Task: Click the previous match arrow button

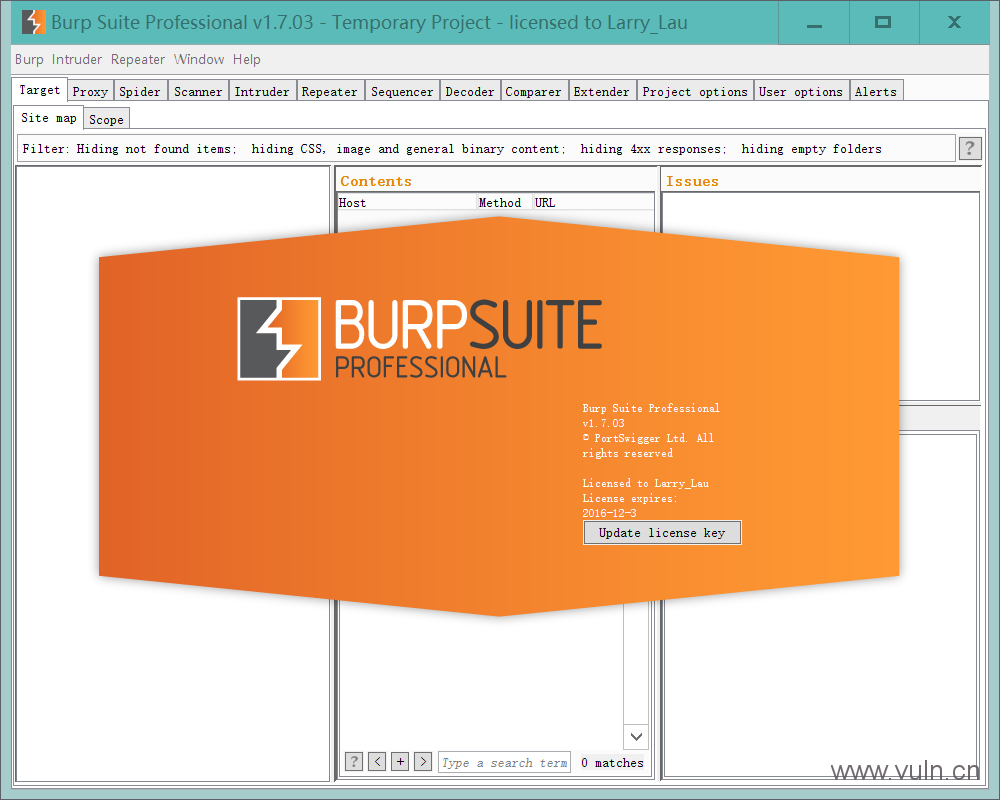Action: (x=377, y=762)
